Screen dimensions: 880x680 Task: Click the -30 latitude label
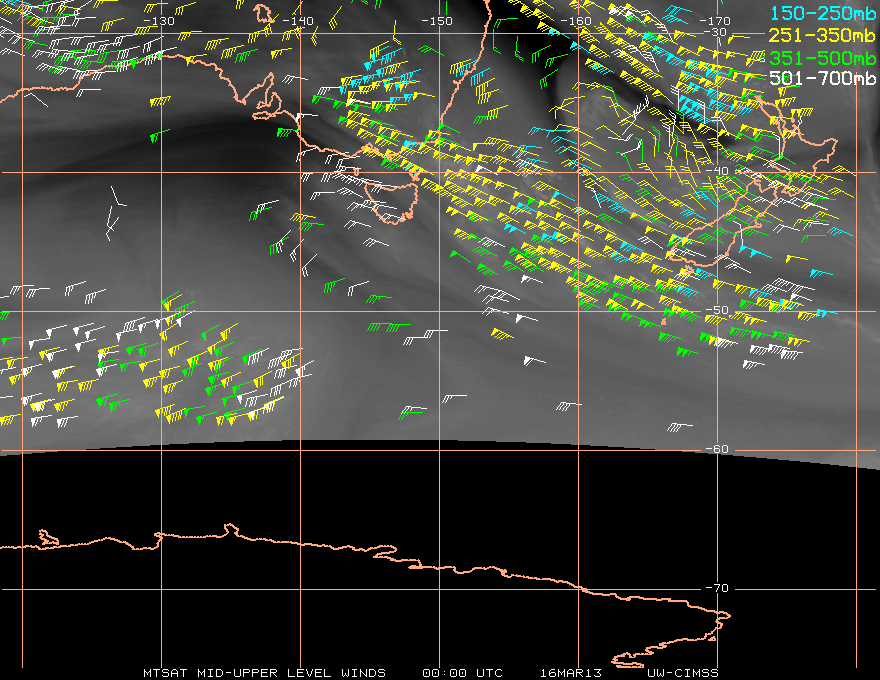tap(716, 32)
